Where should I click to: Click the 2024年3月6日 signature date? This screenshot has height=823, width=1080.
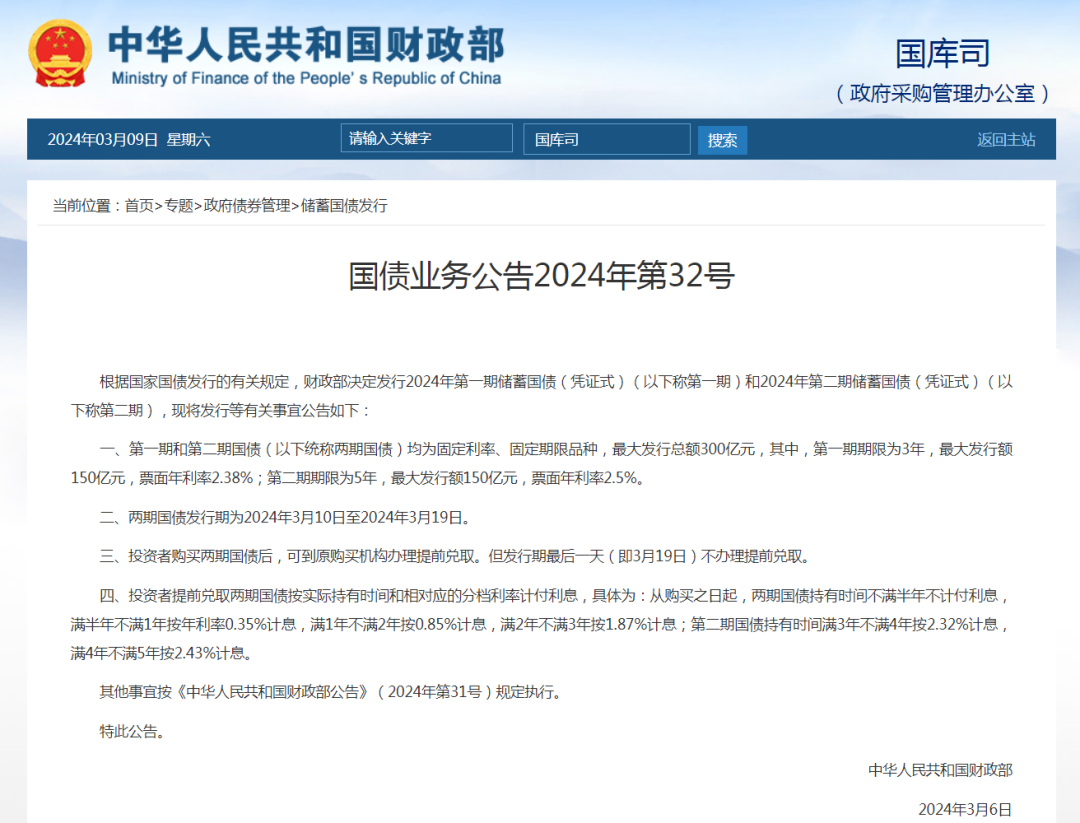(x=964, y=808)
